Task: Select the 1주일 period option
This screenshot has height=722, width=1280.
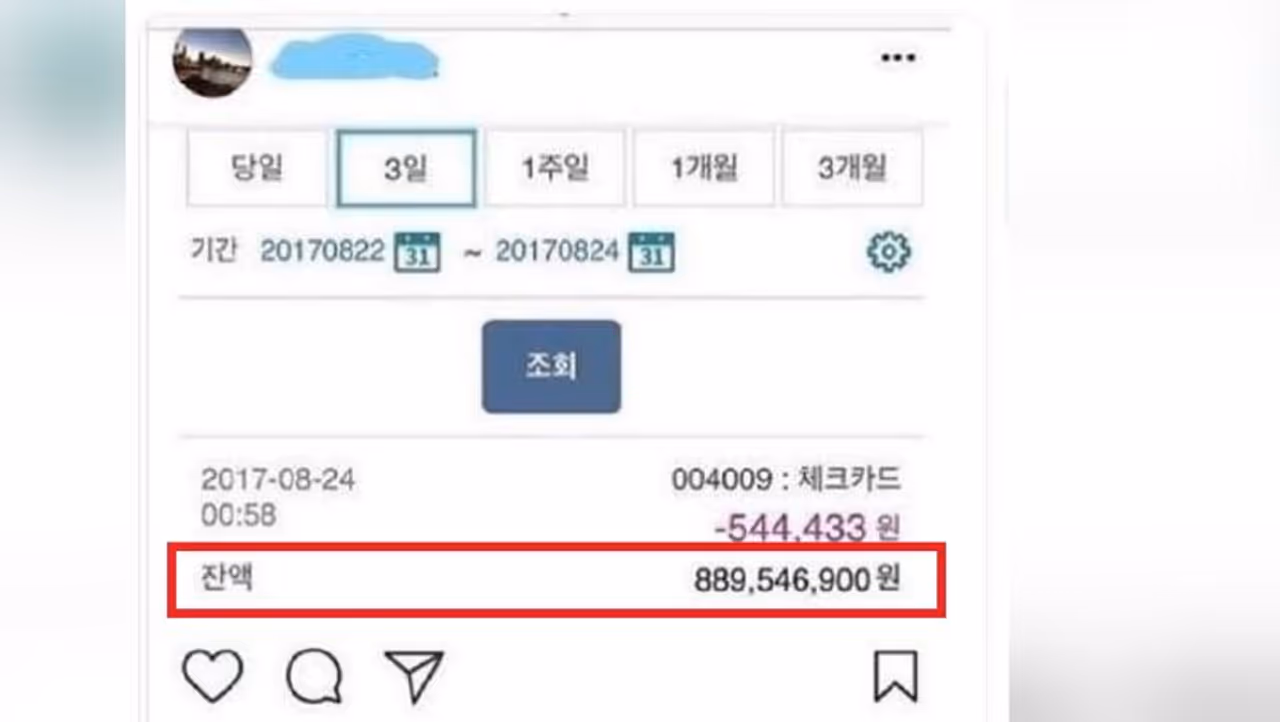Action: click(555, 168)
